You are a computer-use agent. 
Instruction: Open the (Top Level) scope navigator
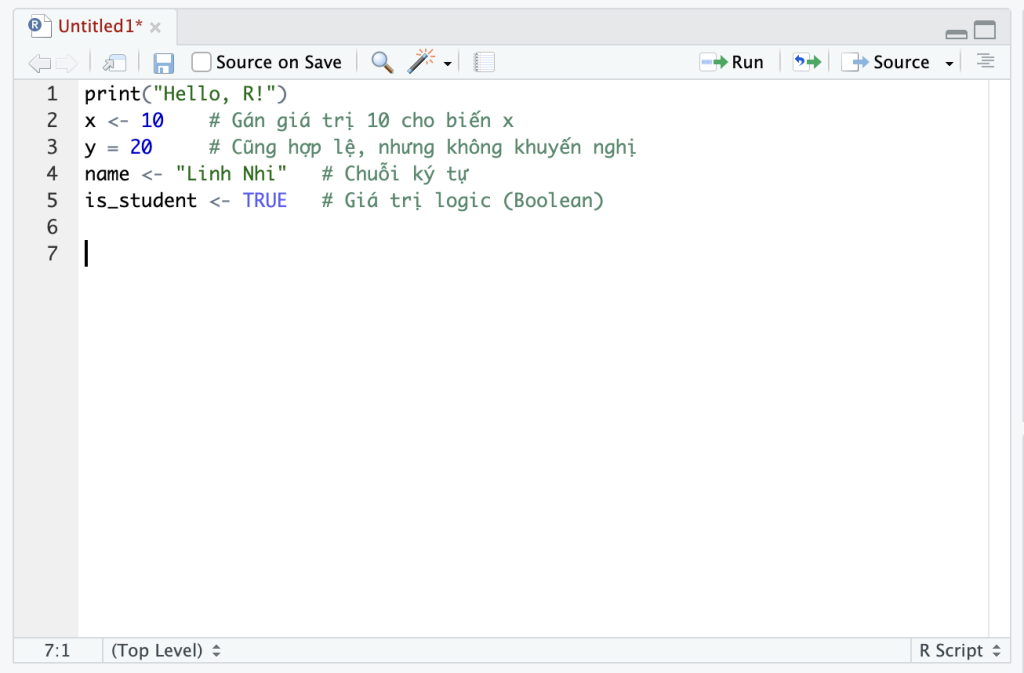point(166,651)
